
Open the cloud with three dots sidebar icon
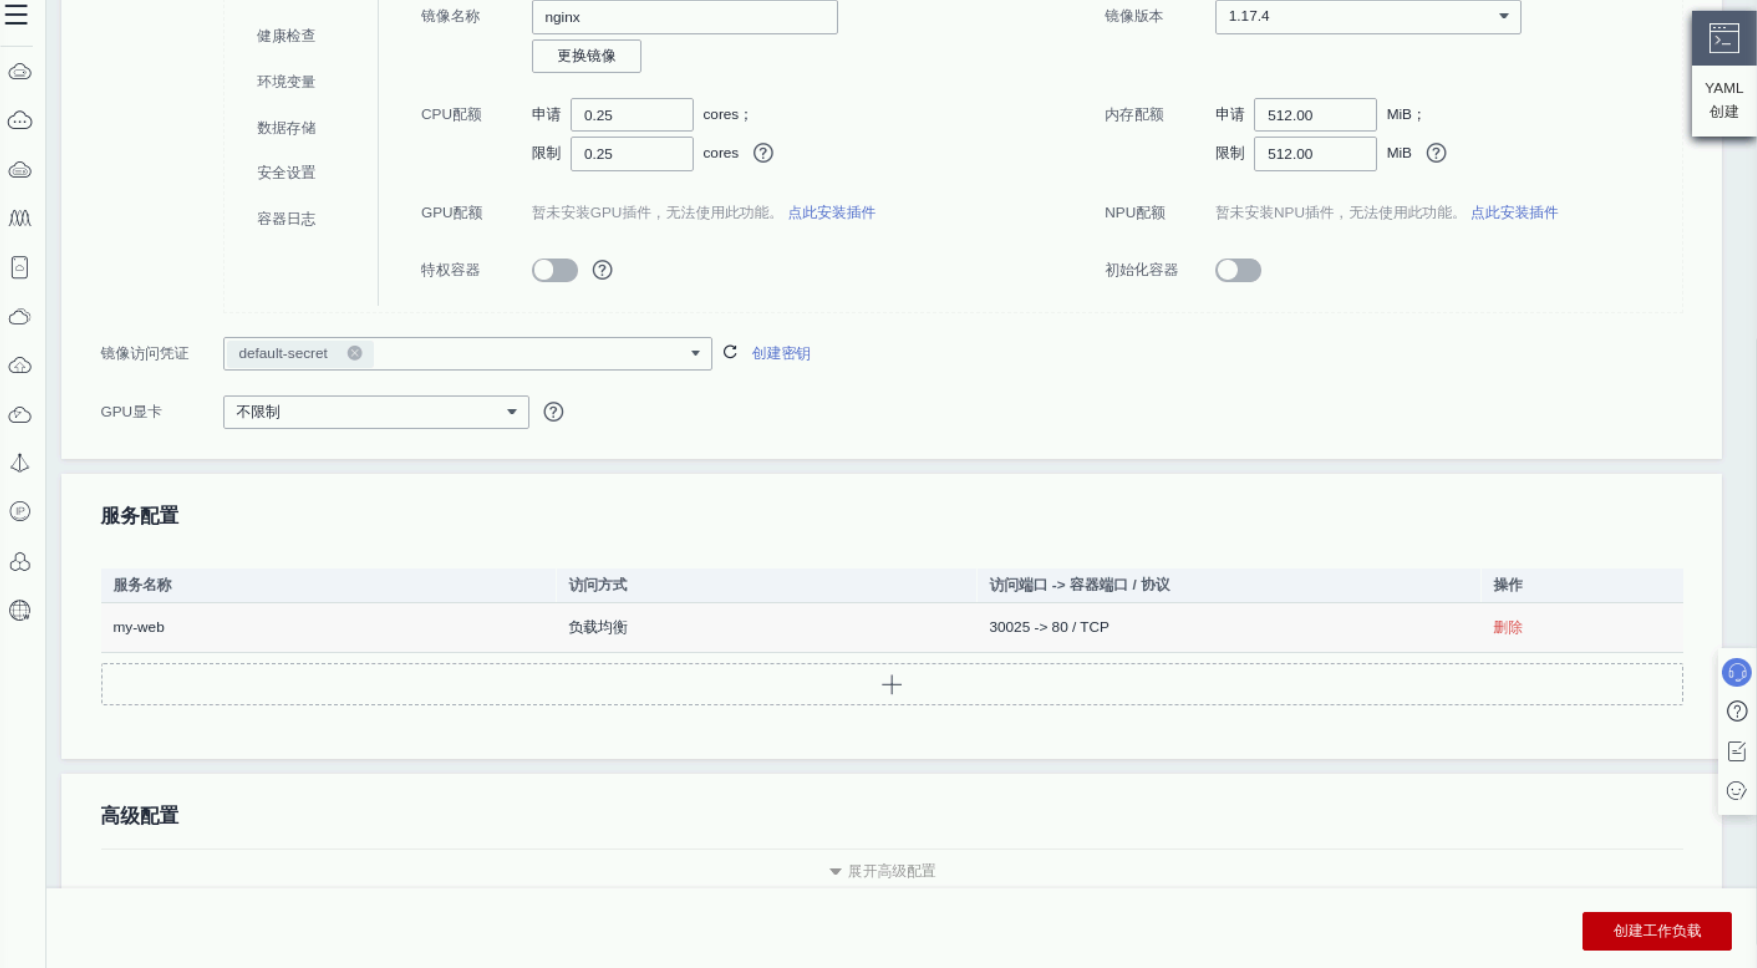pyautogui.click(x=20, y=121)
